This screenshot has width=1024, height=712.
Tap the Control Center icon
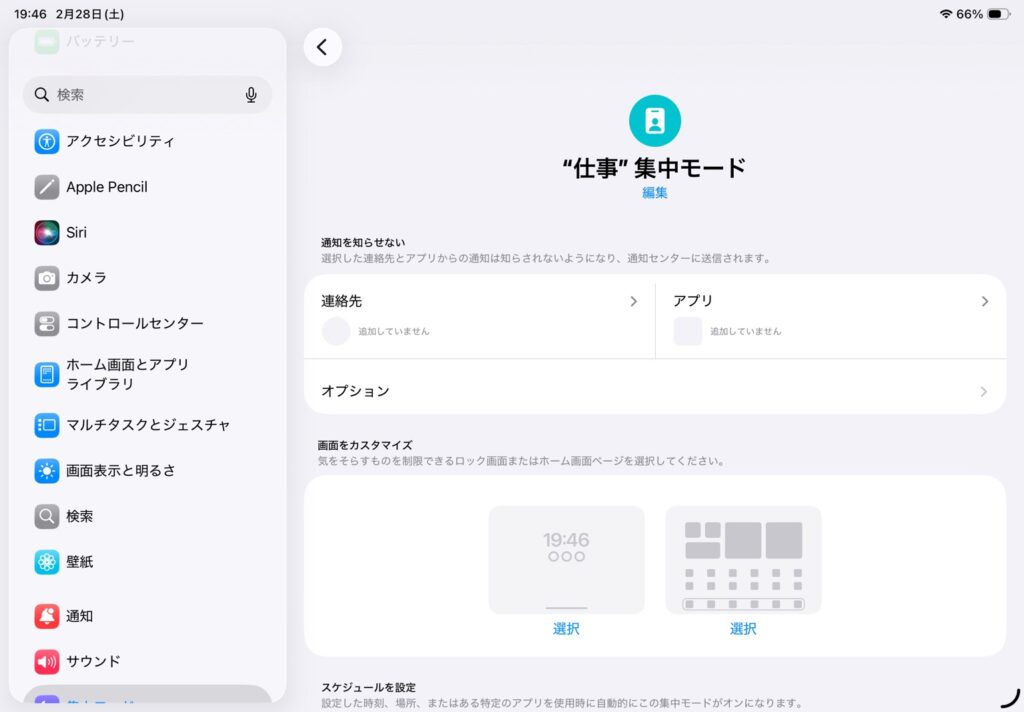point(47,324)
